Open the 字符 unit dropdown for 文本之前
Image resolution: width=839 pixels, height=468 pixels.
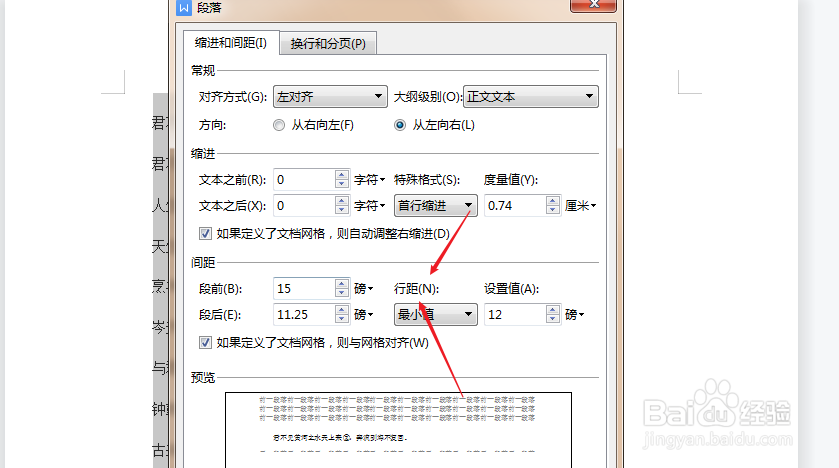[369, 180]
